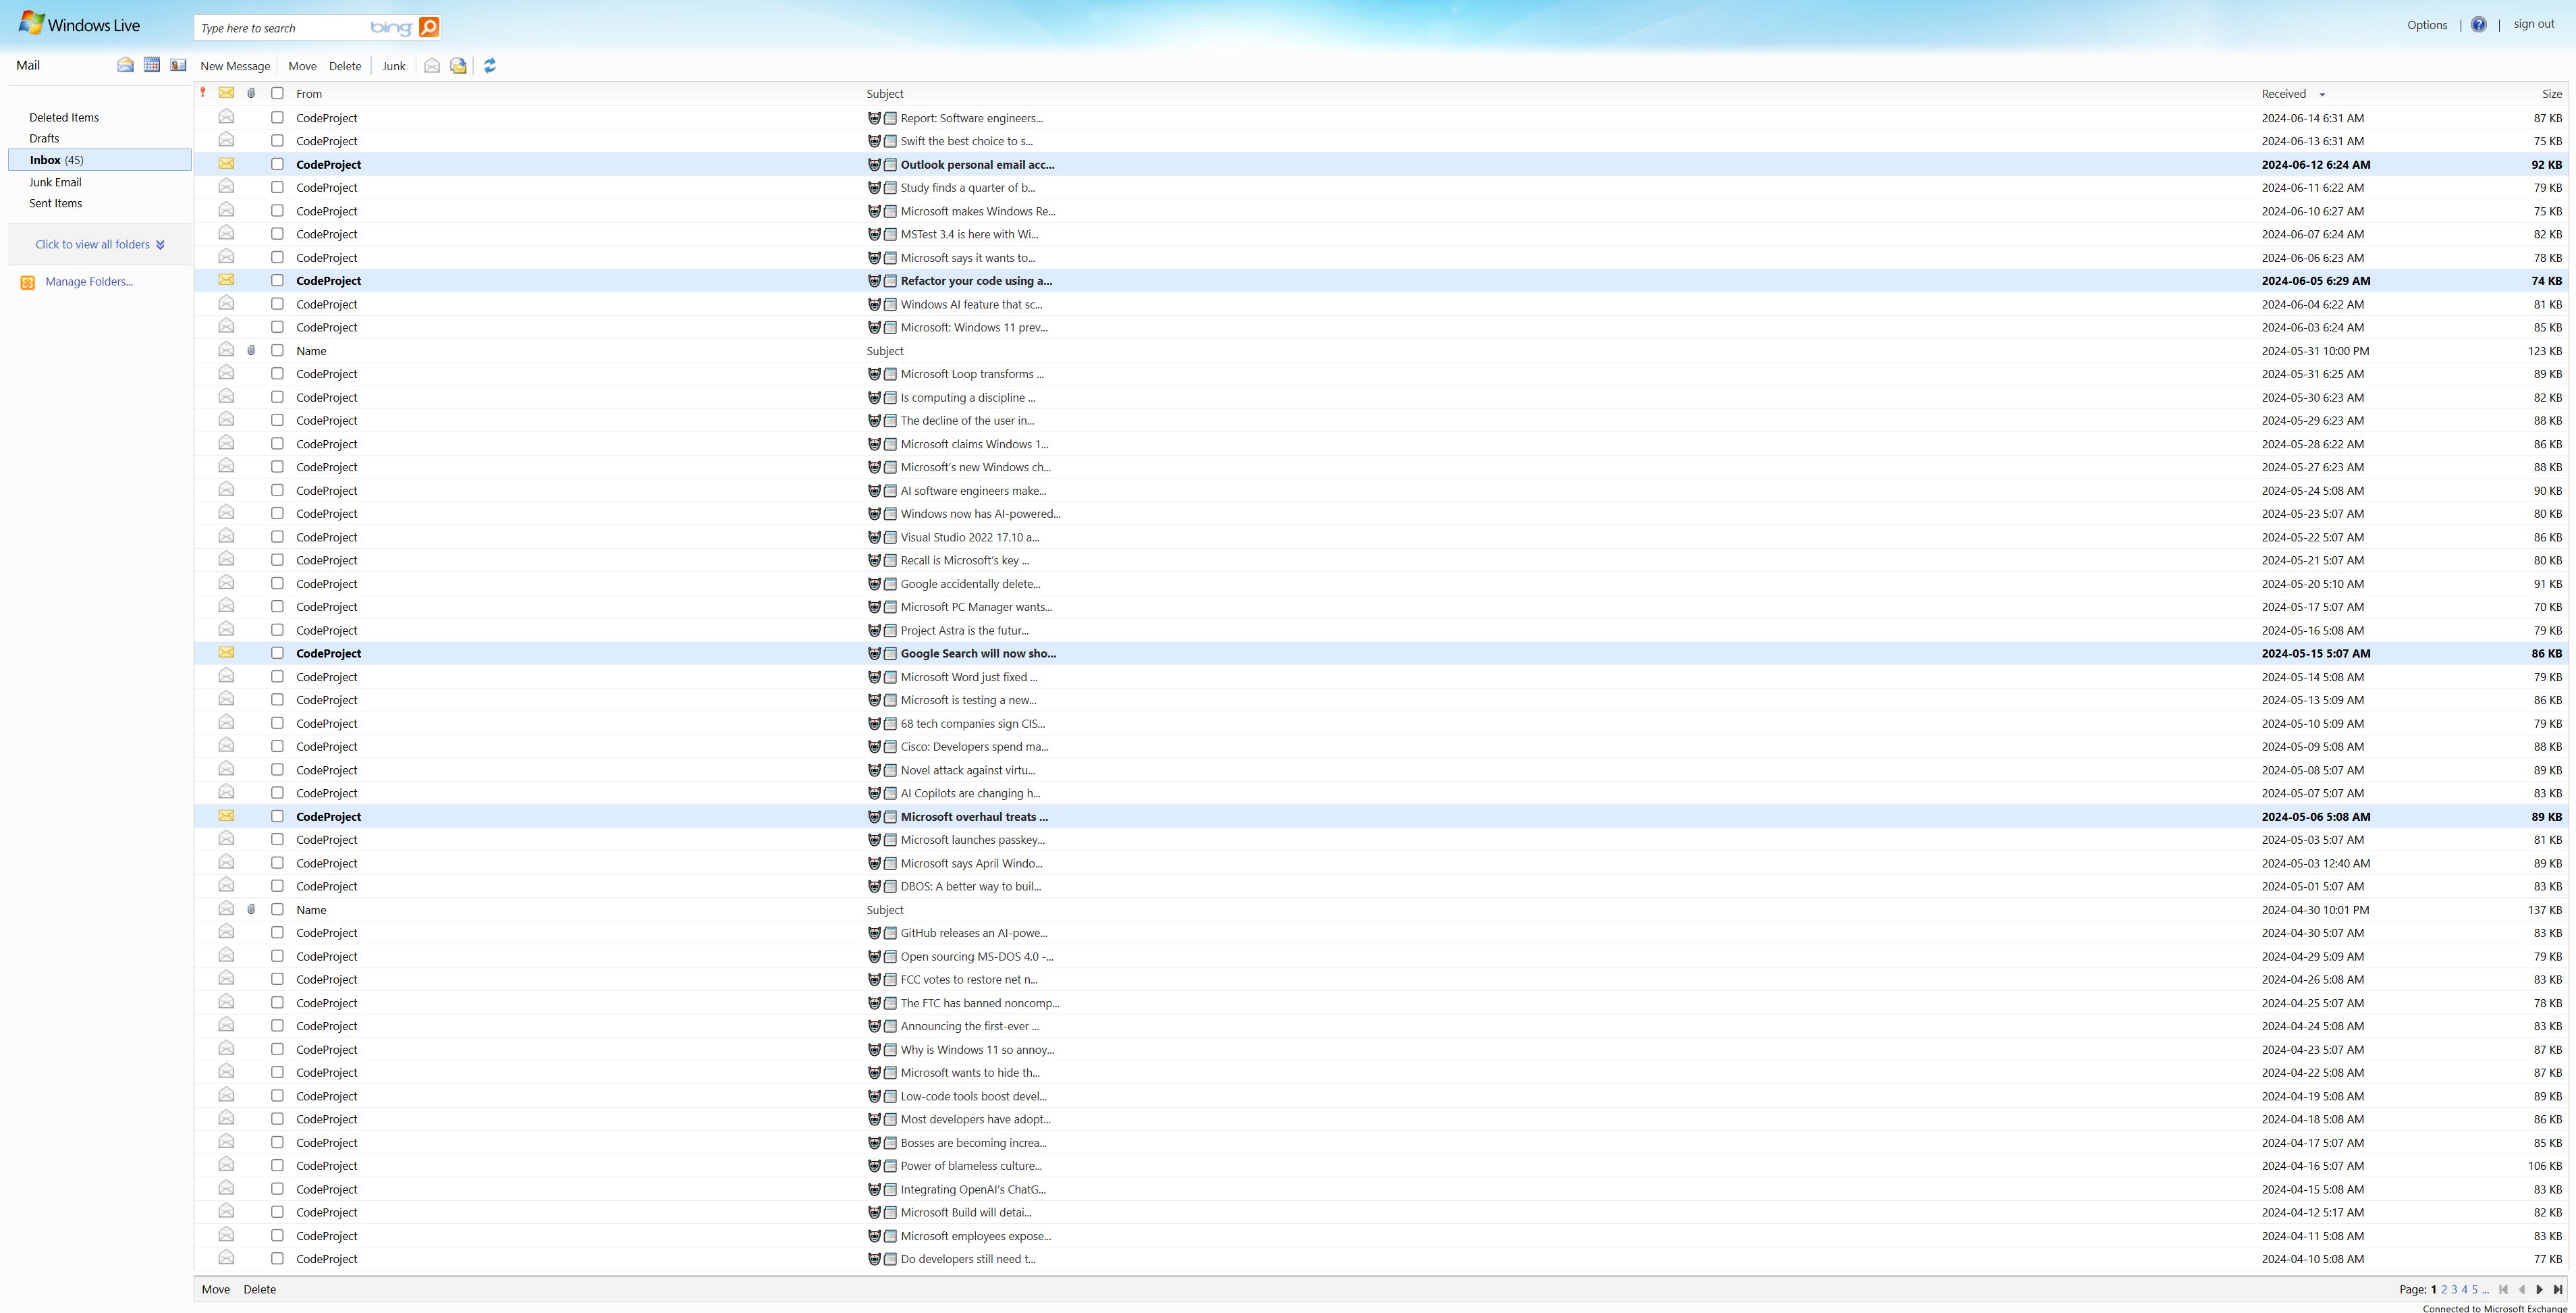Image resolution: width=2576 pixels, height=1313 pixels.
Task: Open the Move menu in the bottom bar
Action: click(x=215, y=1289)
